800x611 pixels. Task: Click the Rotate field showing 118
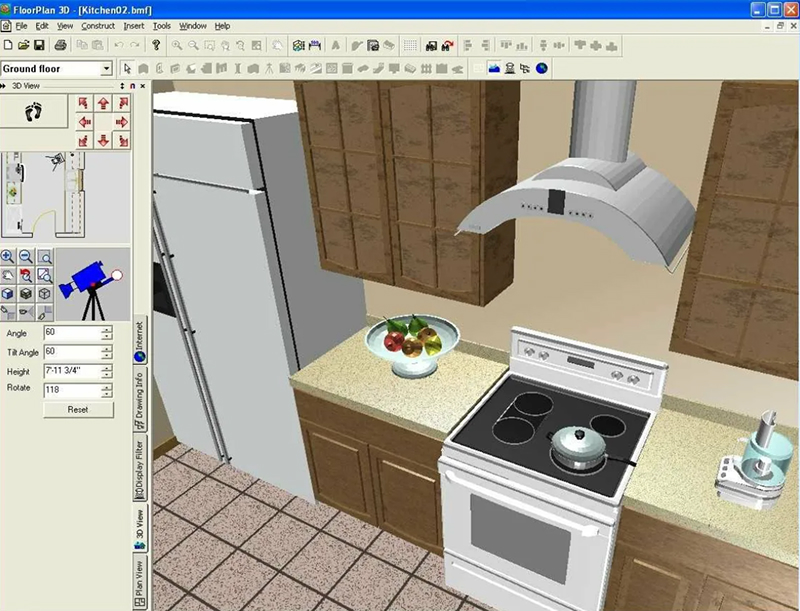(x=72, y=390)
